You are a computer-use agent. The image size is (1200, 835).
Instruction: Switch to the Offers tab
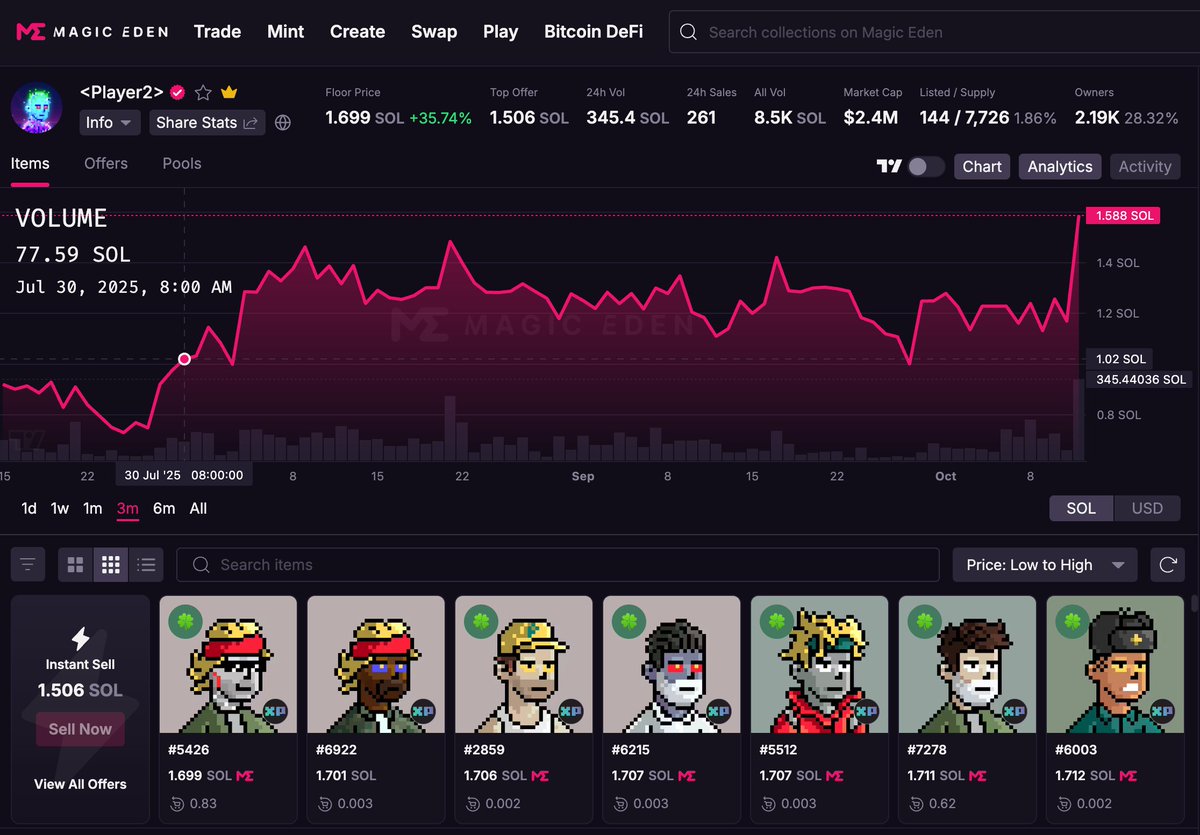(x=106, y=164)
